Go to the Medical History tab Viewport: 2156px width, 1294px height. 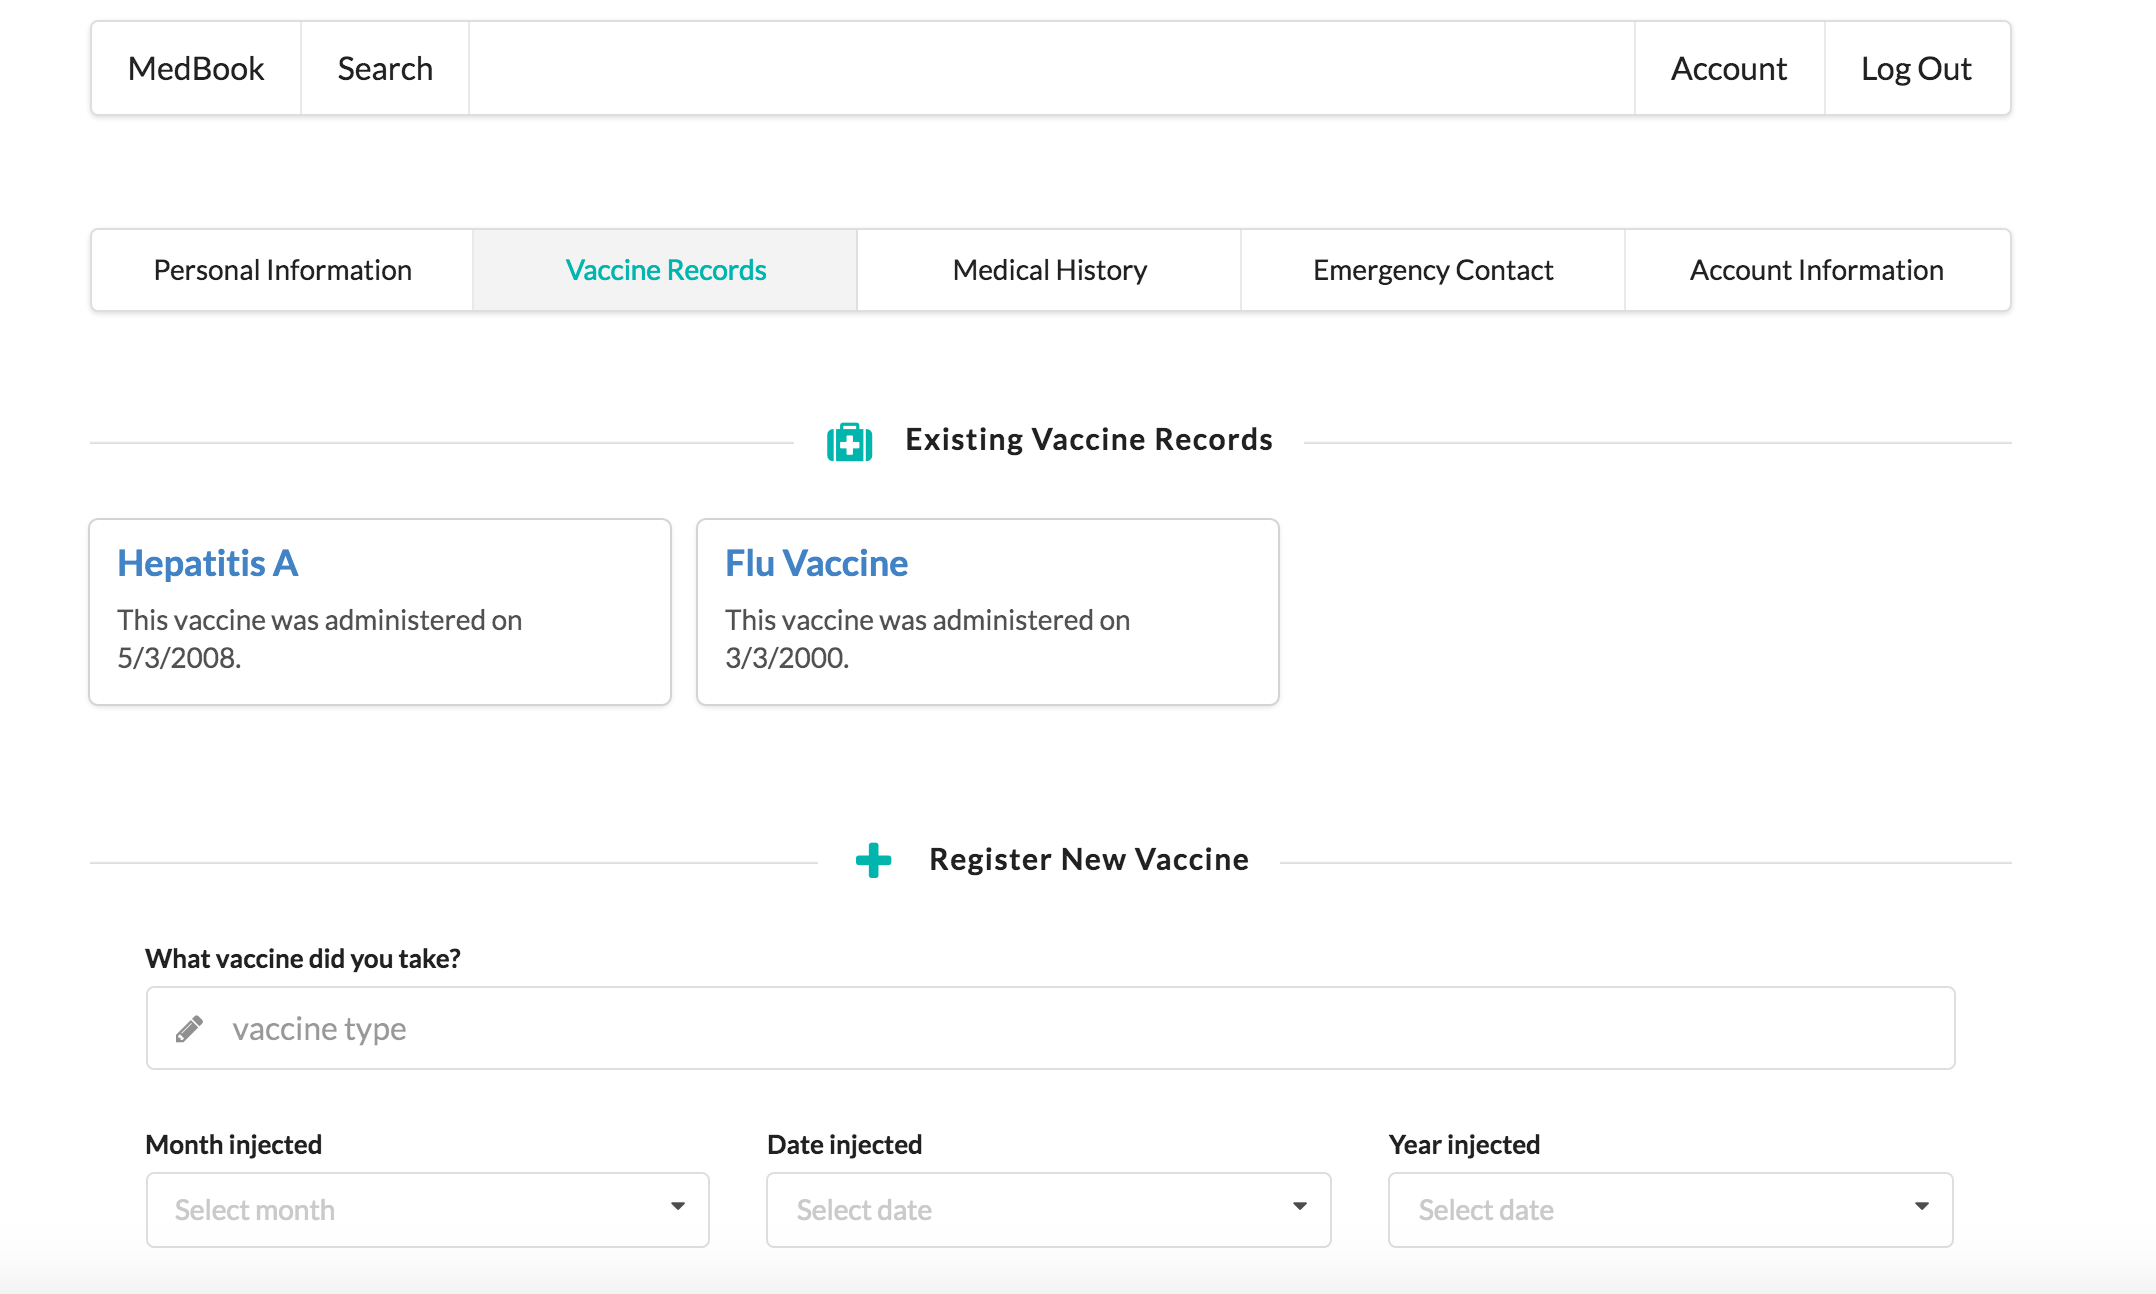[1049, 270]
